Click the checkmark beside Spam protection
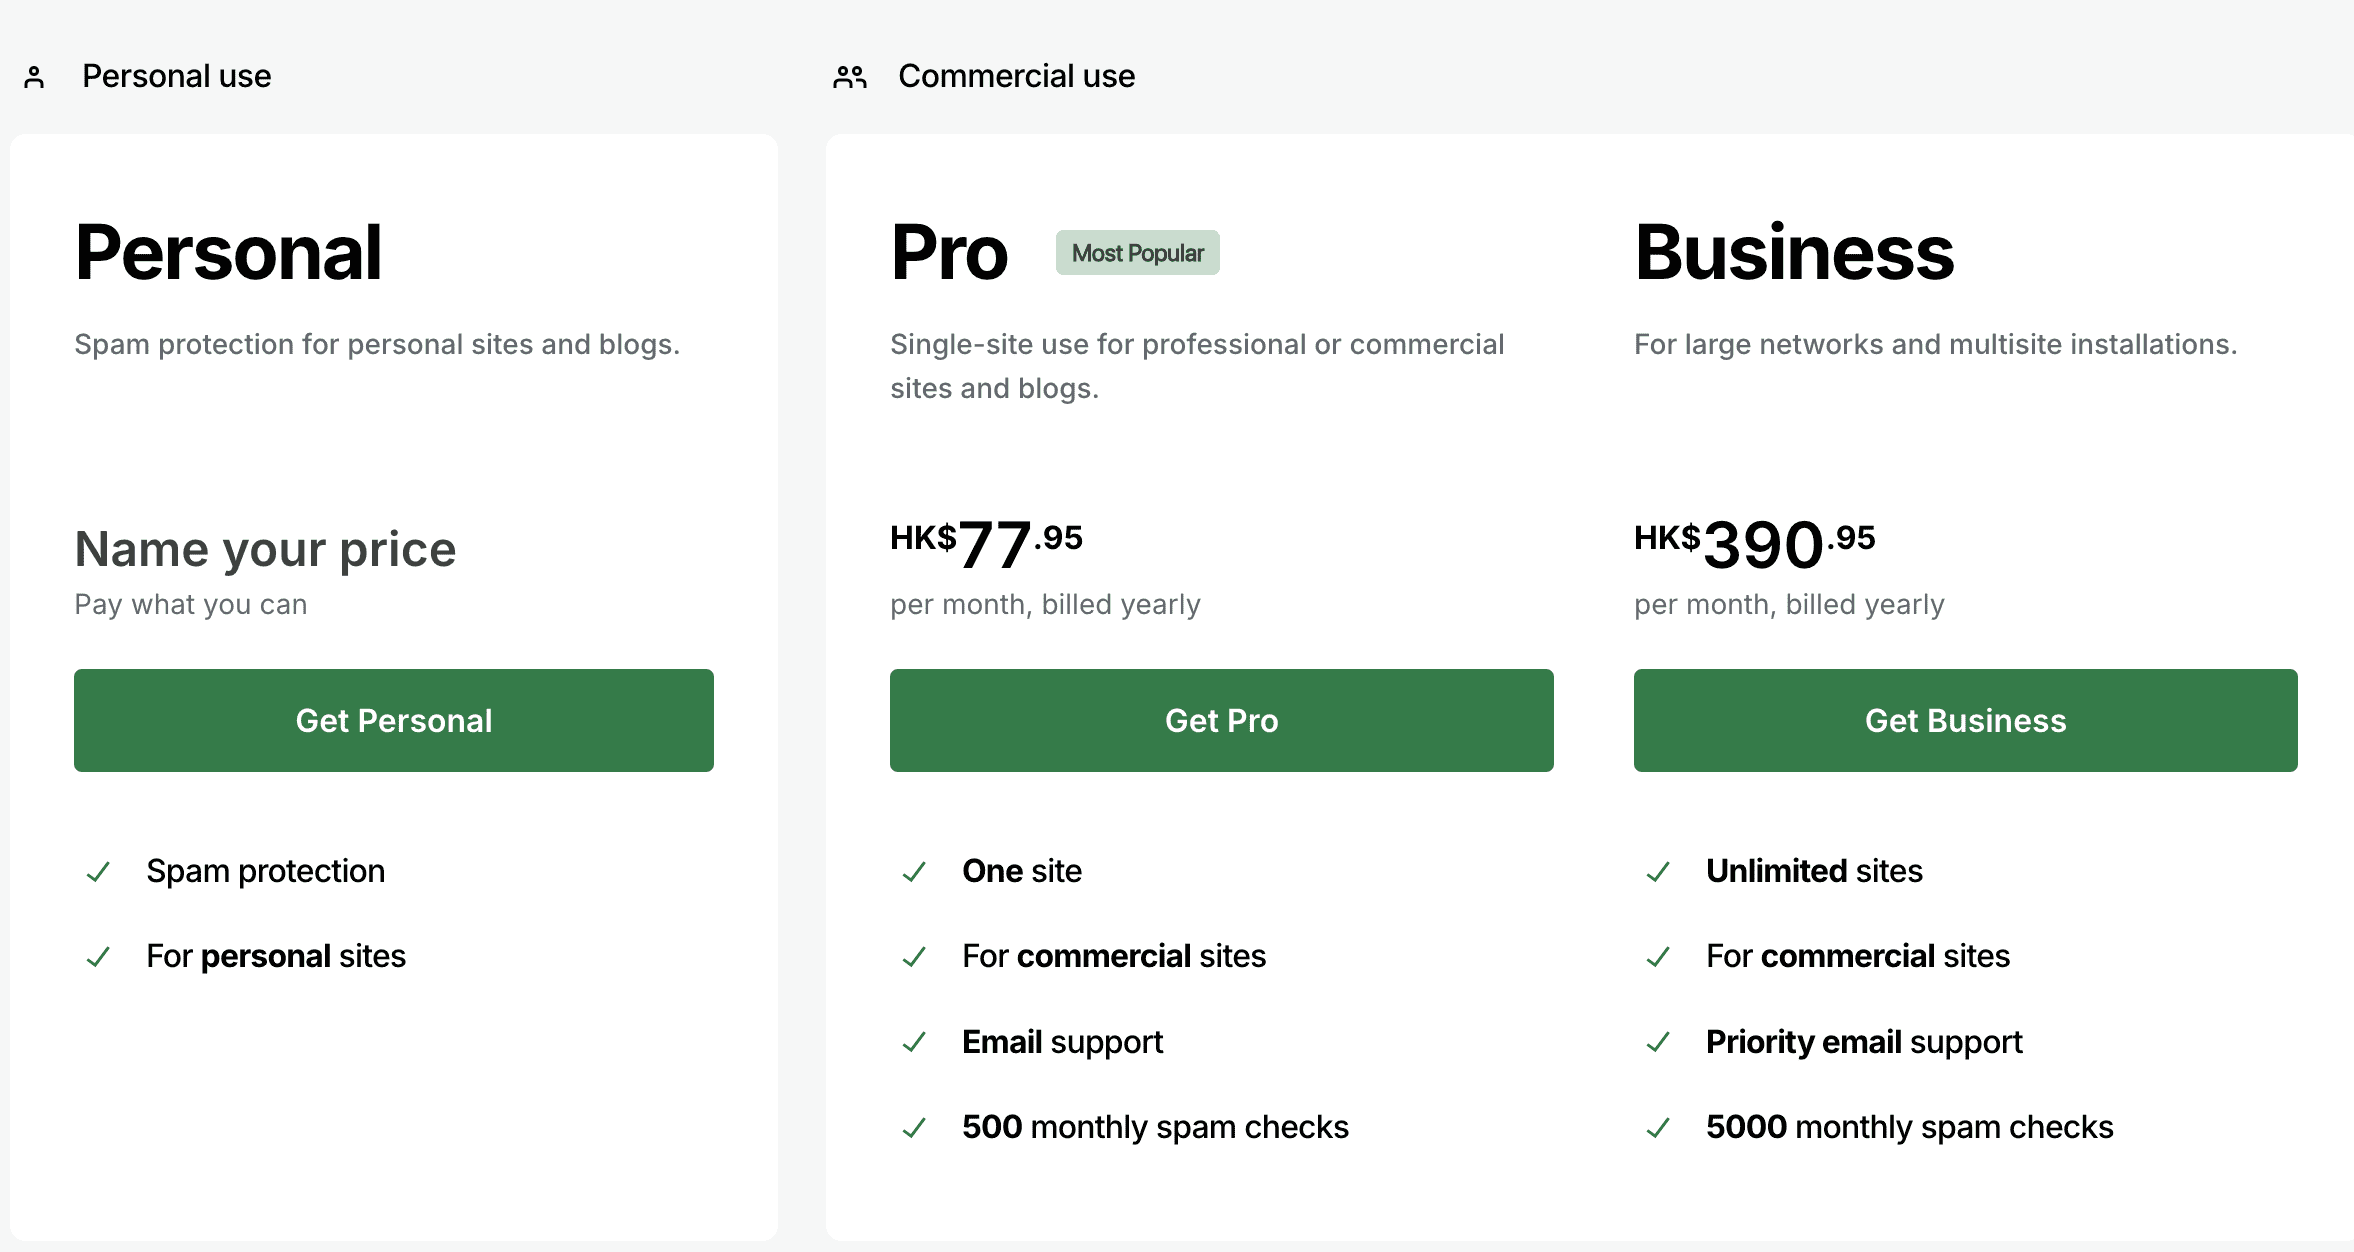 pos(98,872)
